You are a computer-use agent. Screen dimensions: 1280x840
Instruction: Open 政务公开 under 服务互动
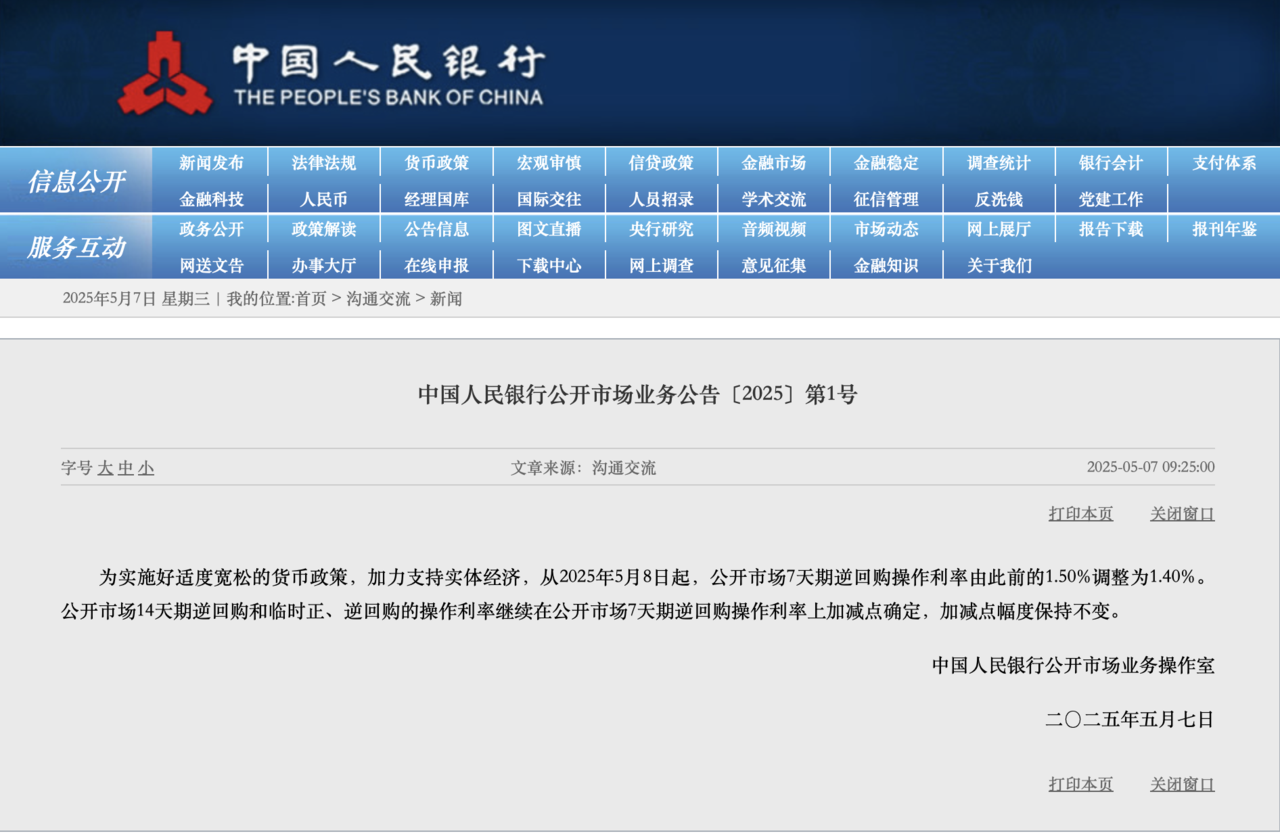pyautogui.click(x=211, y=229)
